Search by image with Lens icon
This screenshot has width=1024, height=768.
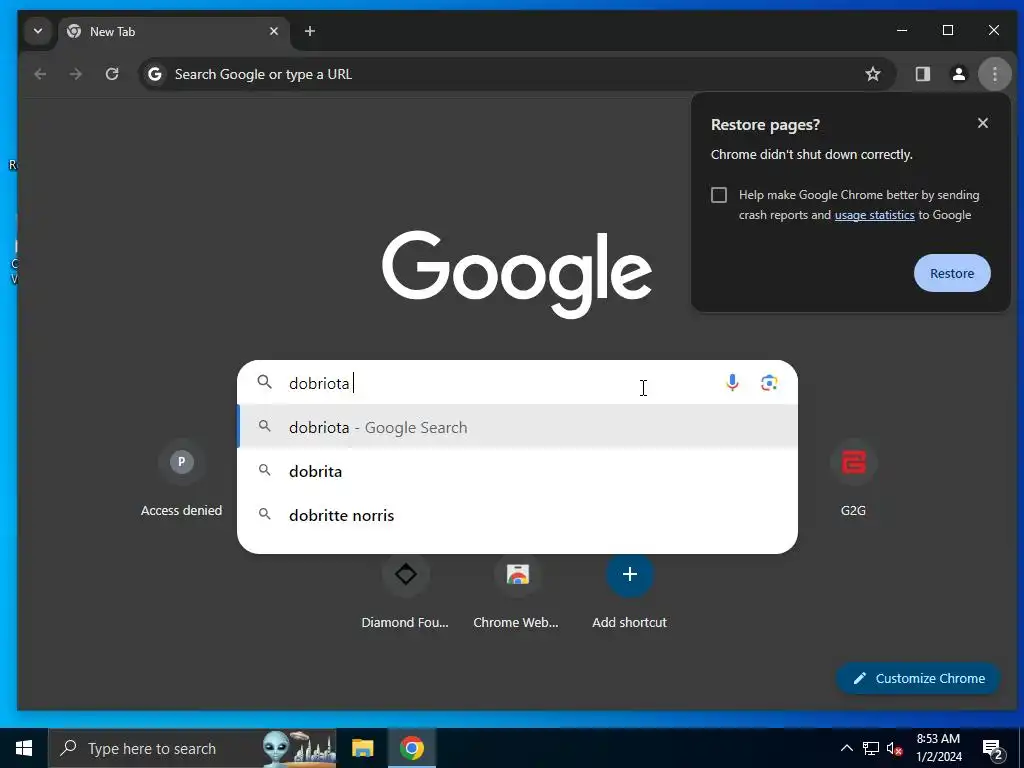coord(769,383)
